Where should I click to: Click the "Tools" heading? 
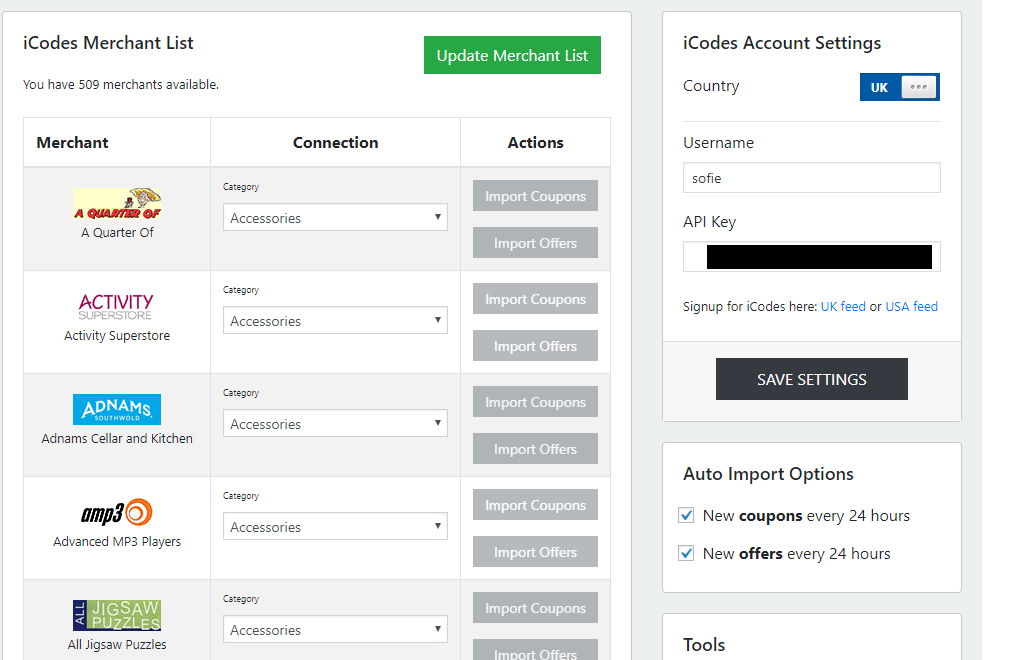point(704,644)
